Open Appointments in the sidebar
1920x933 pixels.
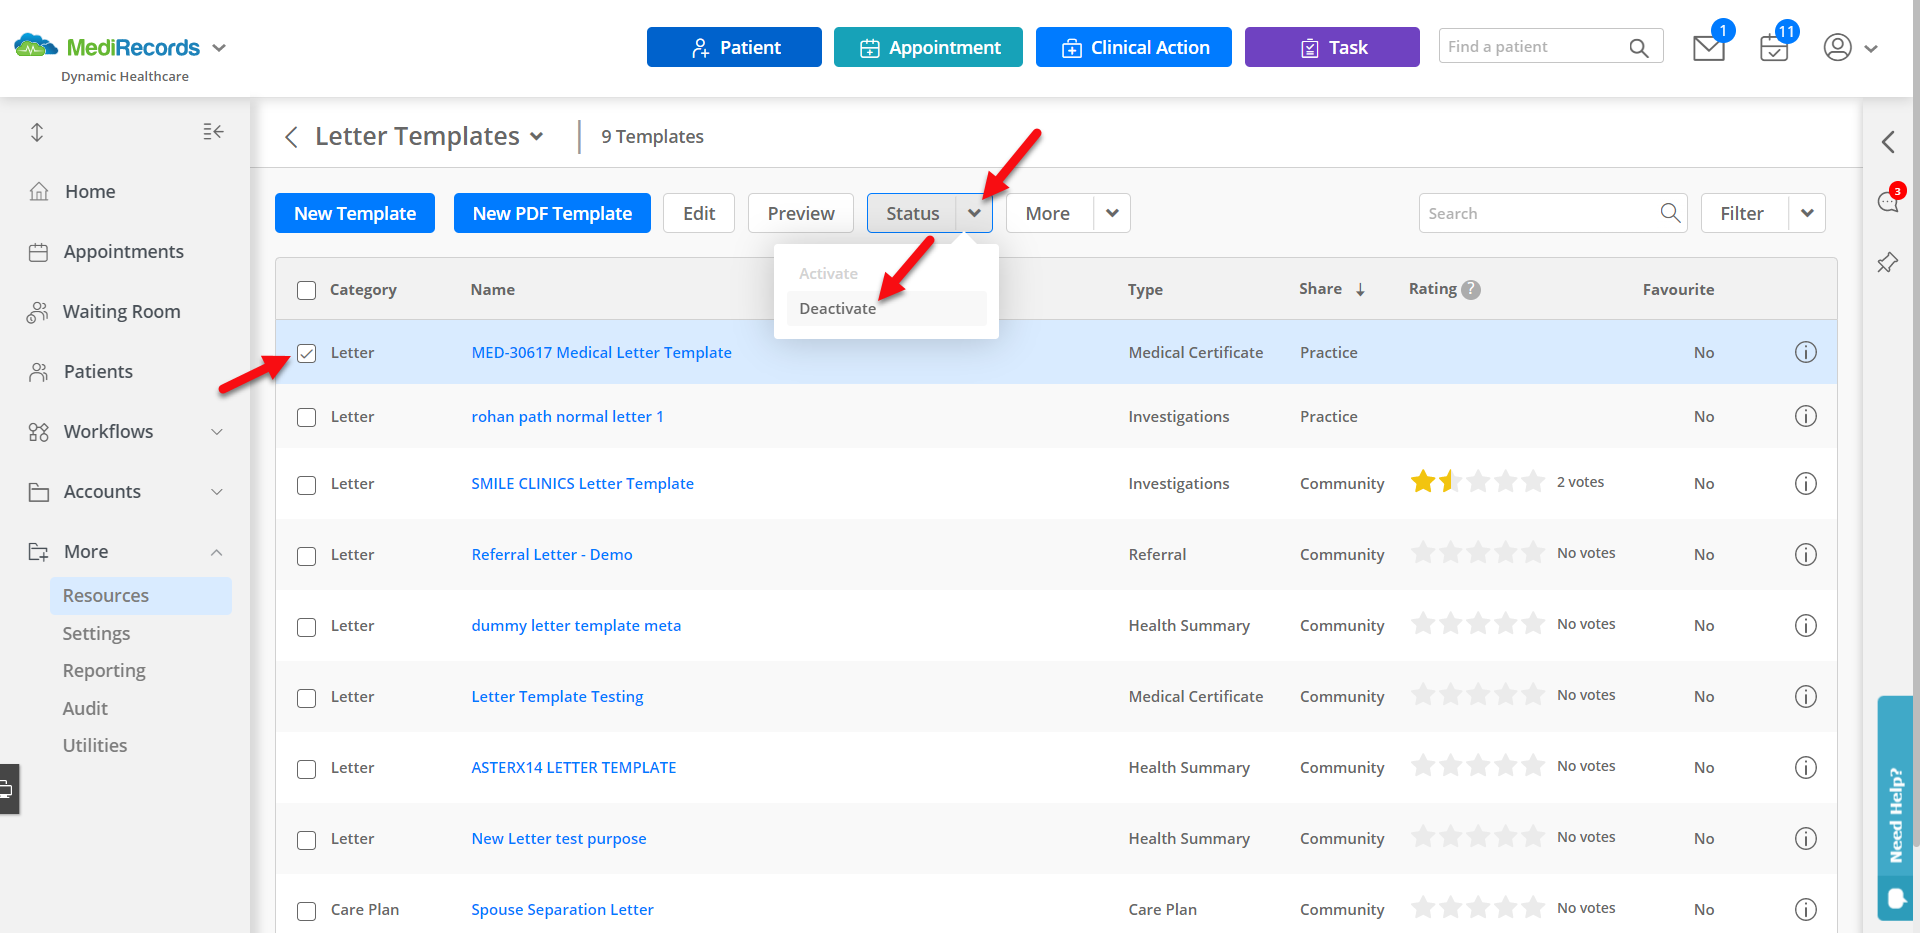tap(123, 251)
